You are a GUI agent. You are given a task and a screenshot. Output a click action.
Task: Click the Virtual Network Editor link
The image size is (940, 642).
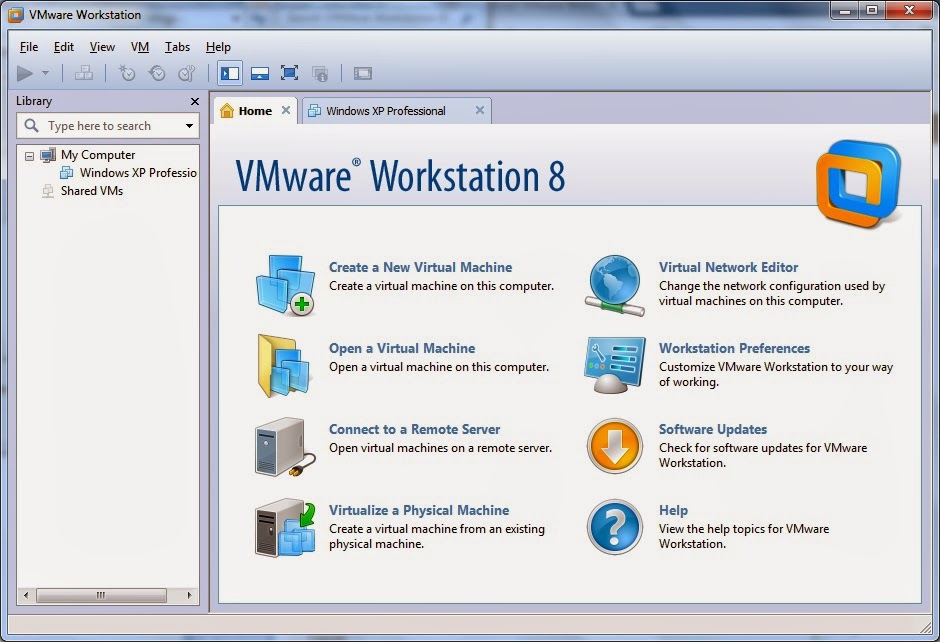pos(728,267)
